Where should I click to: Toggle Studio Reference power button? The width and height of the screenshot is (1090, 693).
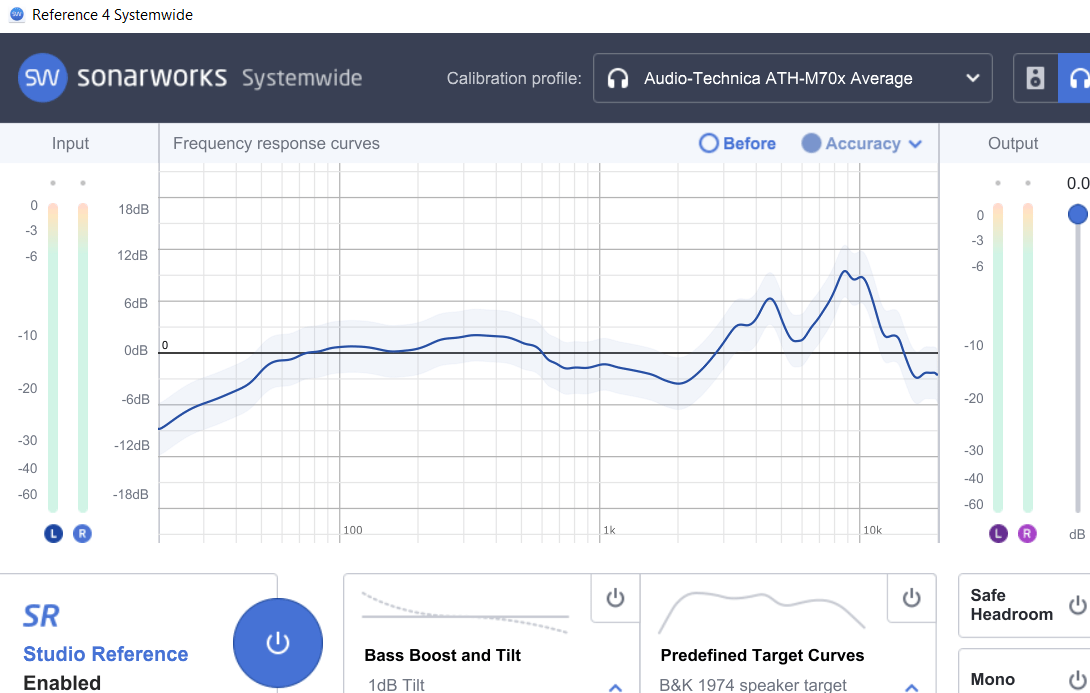point(277,643)
